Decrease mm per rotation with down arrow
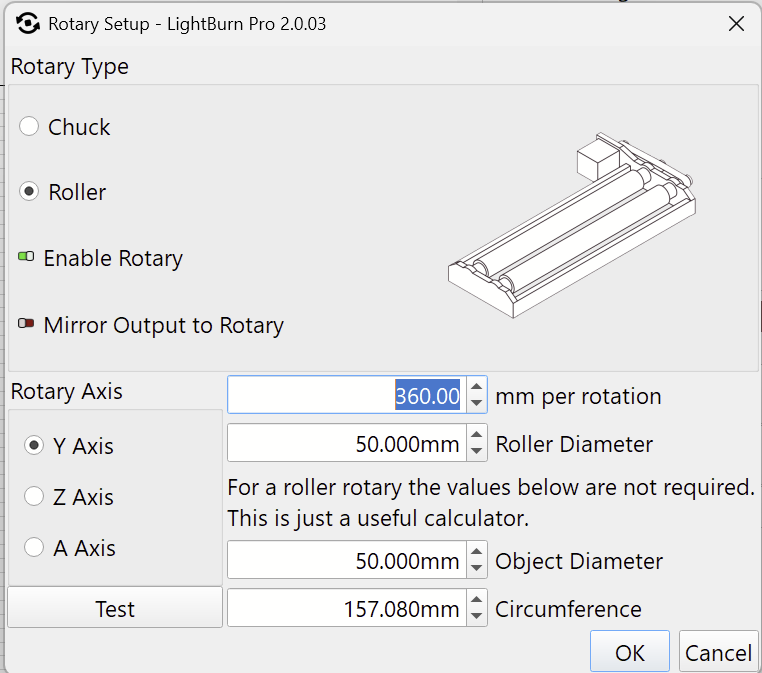Image resolution: width=762 pixels, height=673 pixels. [477, 403]
